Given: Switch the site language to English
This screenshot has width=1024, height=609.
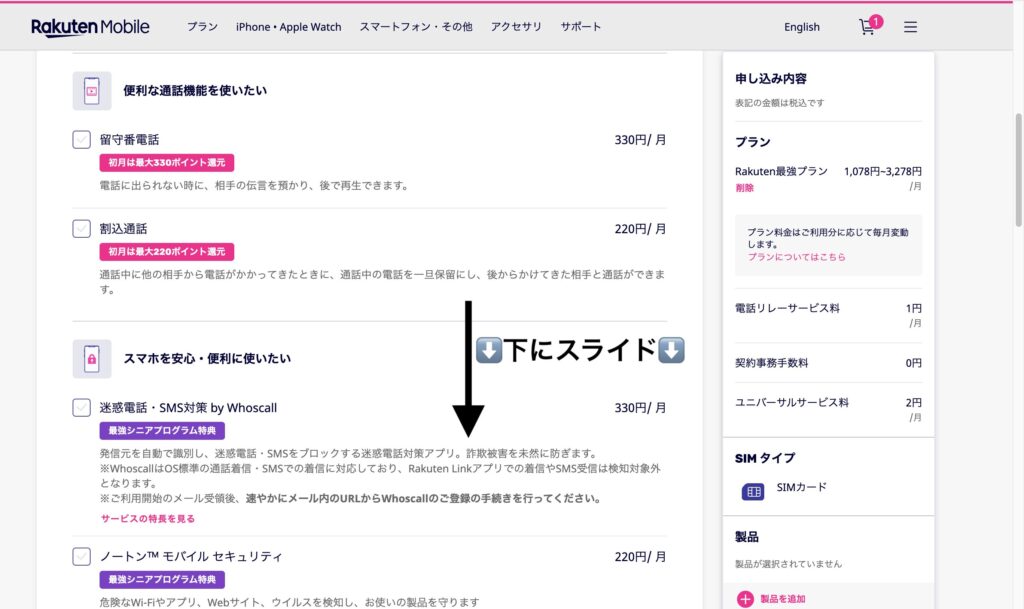Looking at the screenshot, I should [802, 27].
